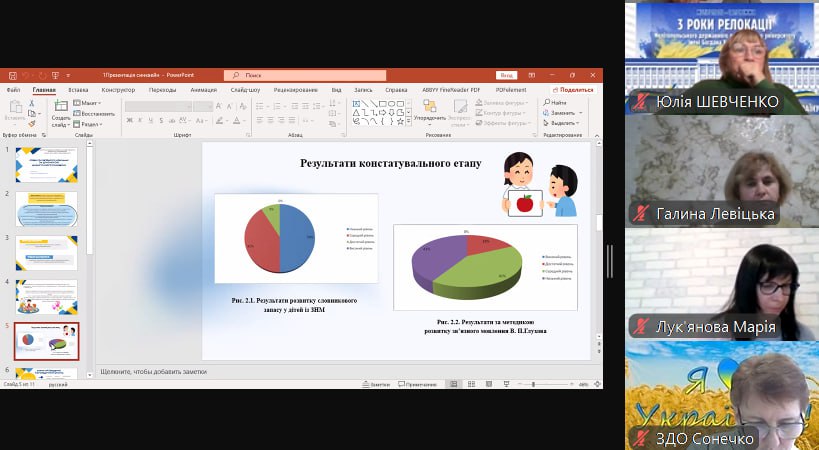Select slide 3 thumbnail in slide panel

coord(45,253)
